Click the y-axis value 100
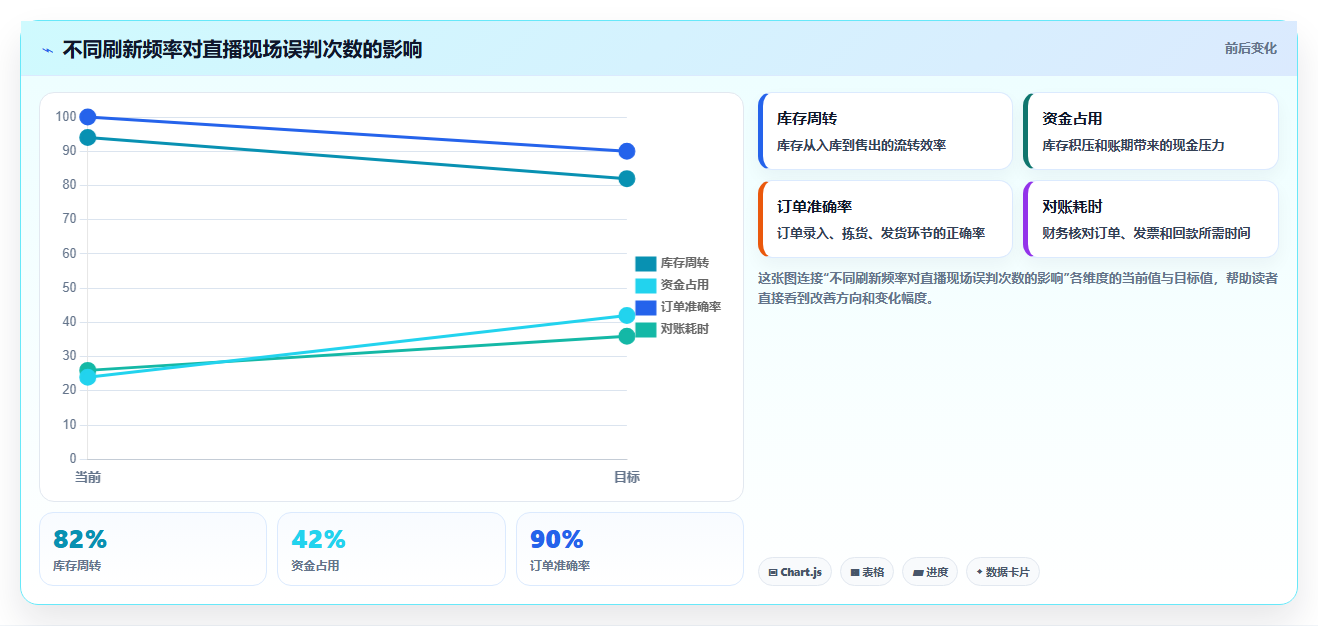 point(66,117)
